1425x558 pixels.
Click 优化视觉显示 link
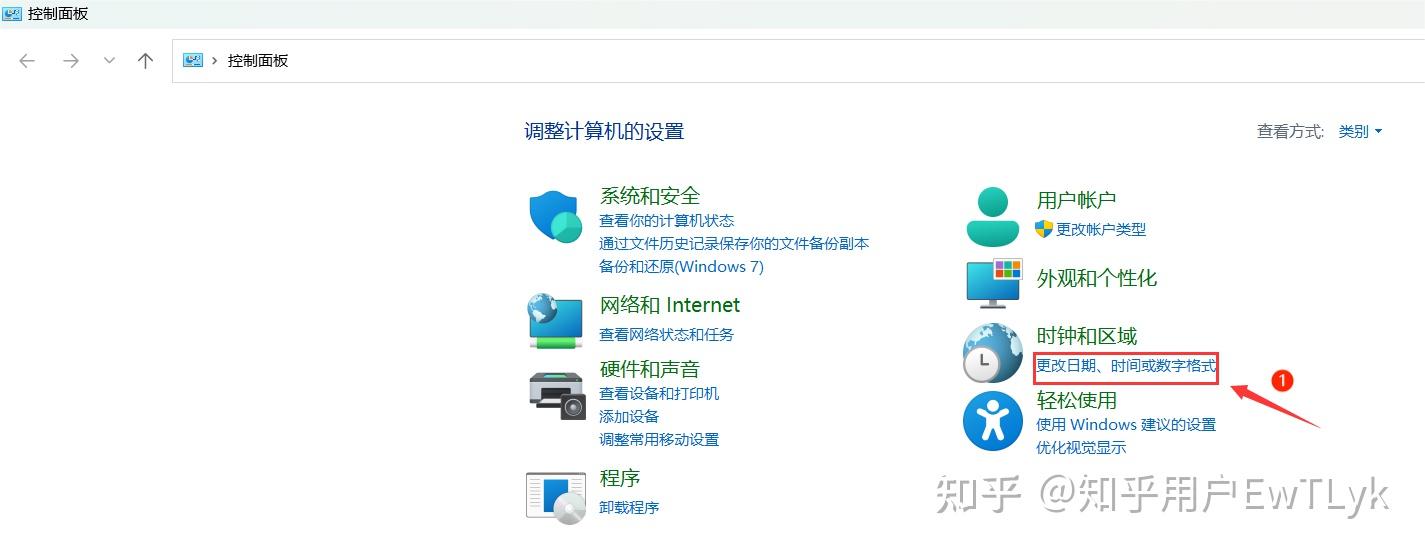click(1081, 447)
